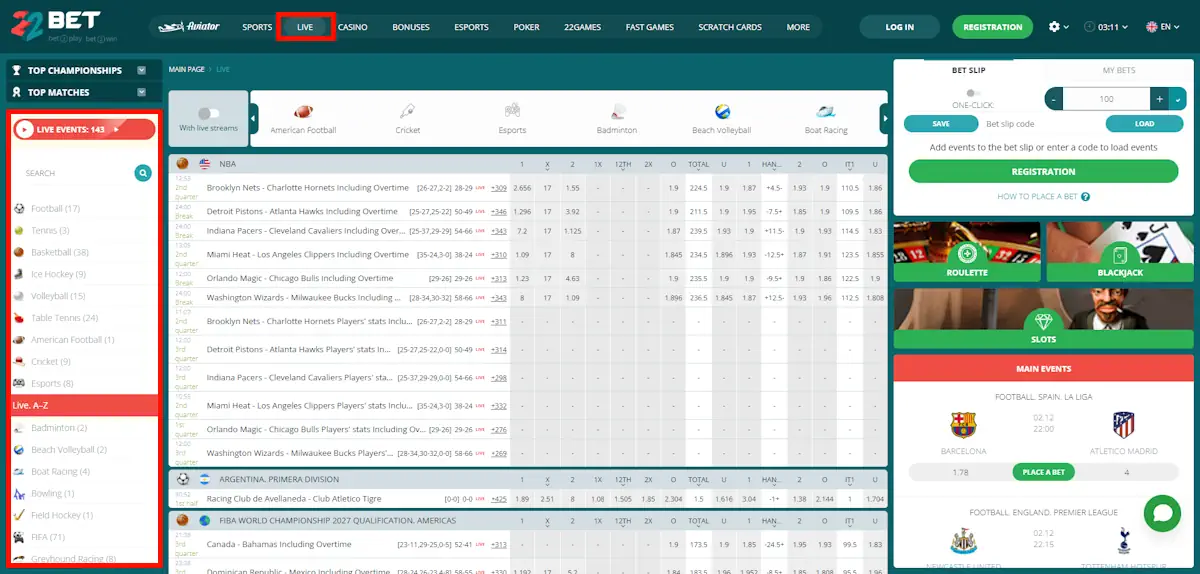
Task: Open the Scratch Cards menu item
Action: tap(730, 27)
